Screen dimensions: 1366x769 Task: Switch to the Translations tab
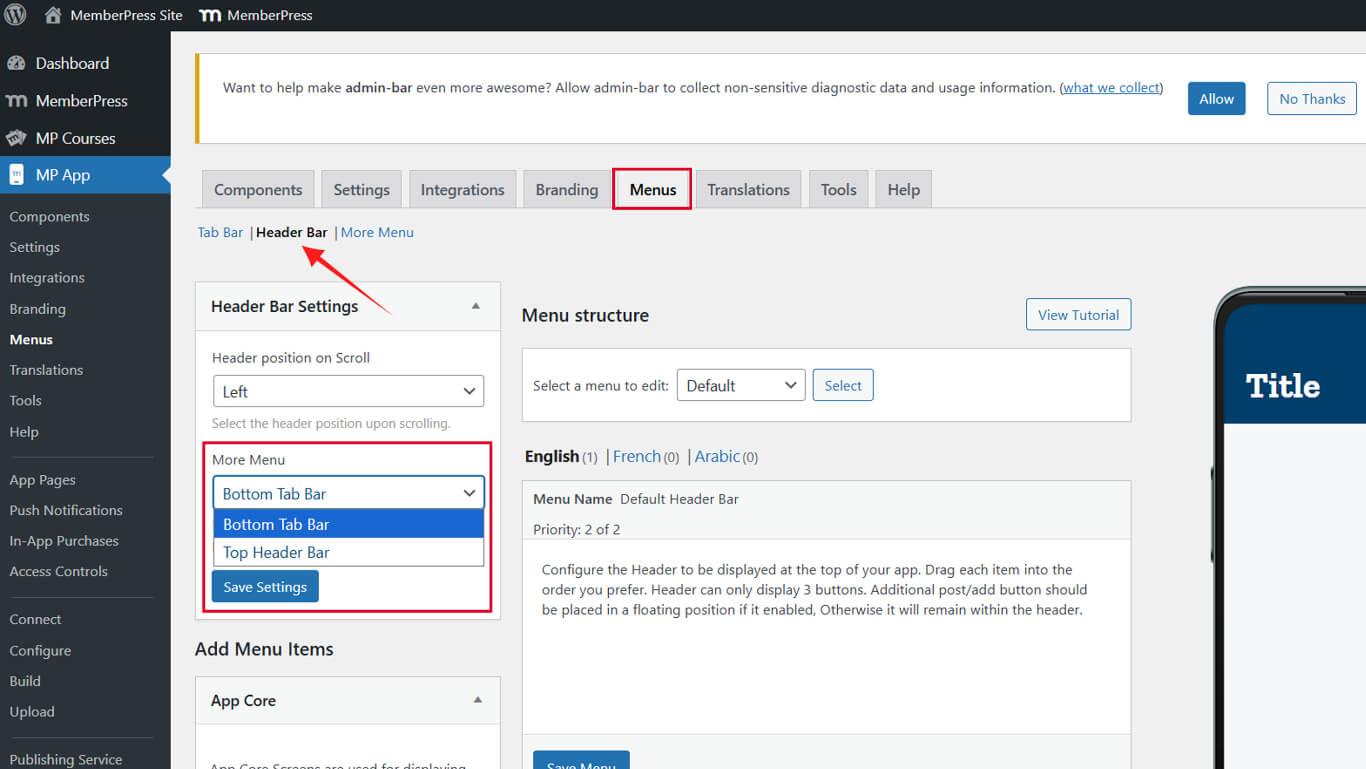[x=748, y=189]
